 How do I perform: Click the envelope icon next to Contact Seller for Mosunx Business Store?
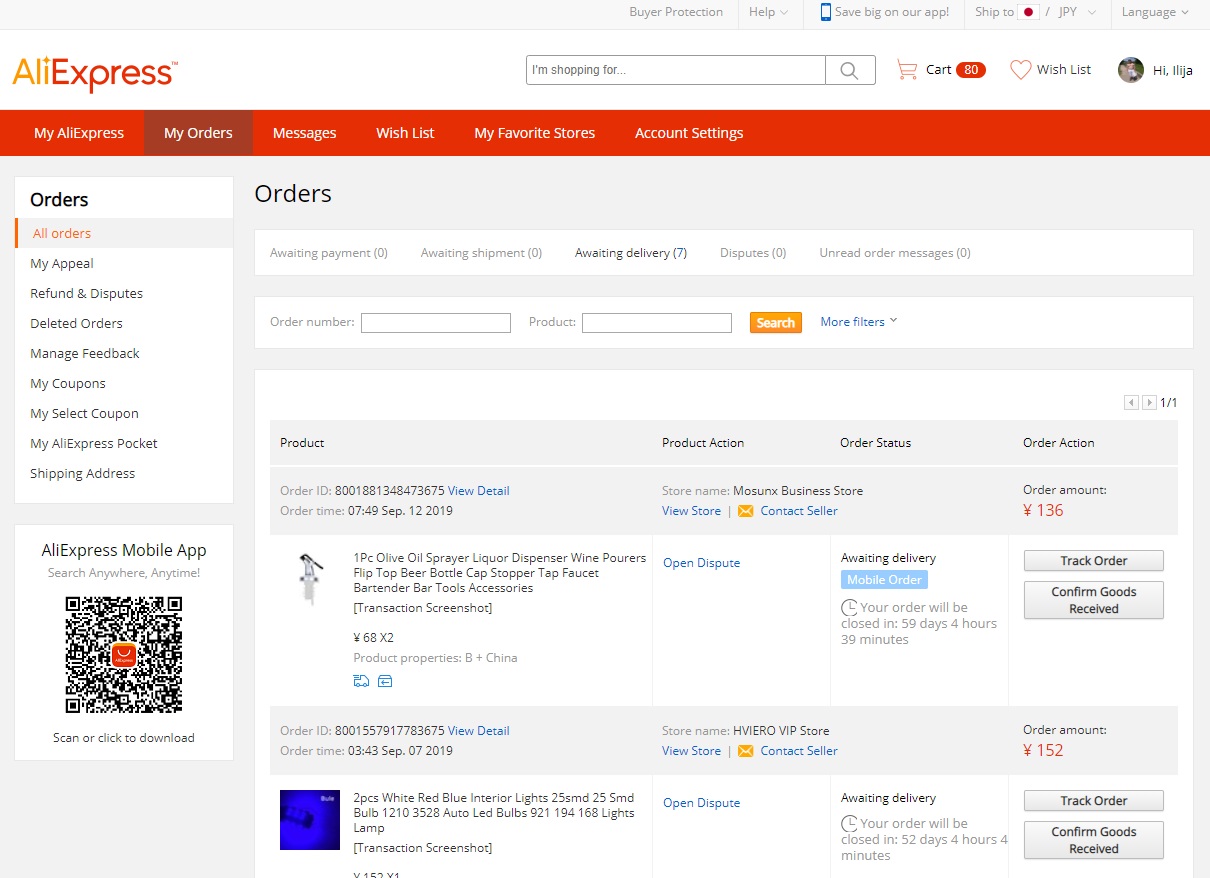[x=745, y=510]
